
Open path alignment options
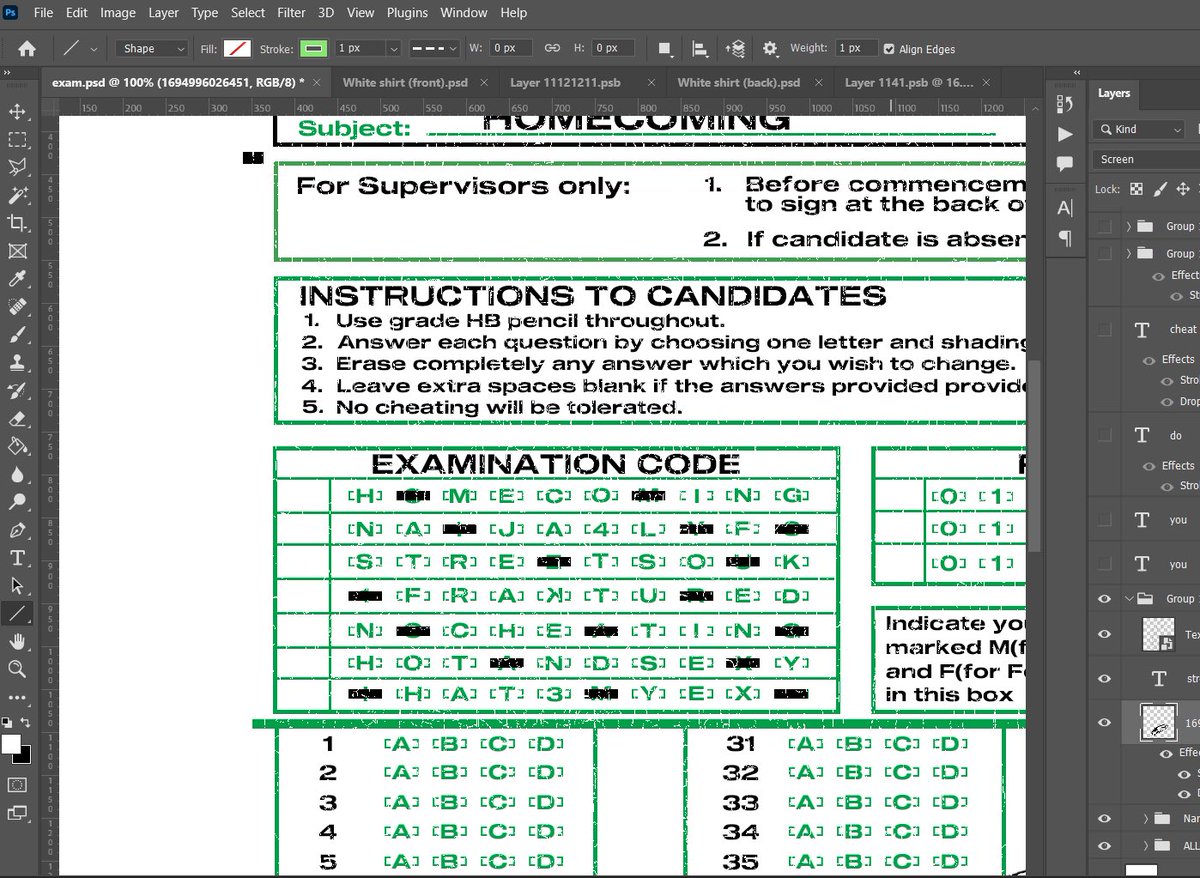pyautogui.click(x=701, y=48)
